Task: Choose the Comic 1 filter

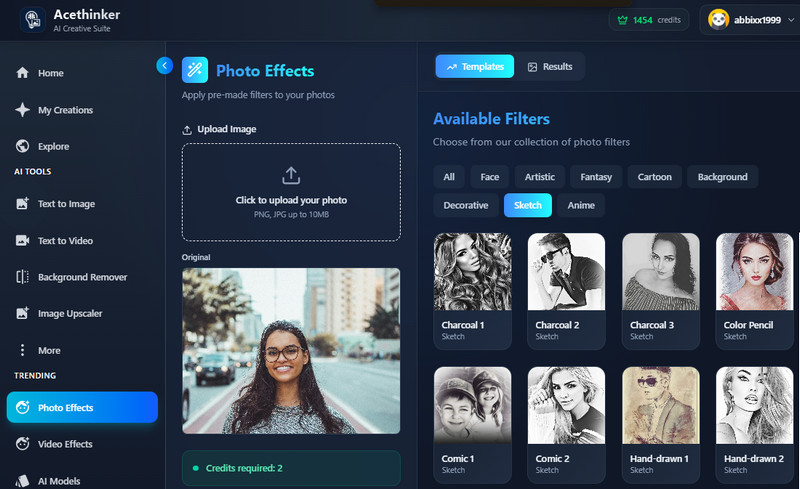Action: pos(472,425)
